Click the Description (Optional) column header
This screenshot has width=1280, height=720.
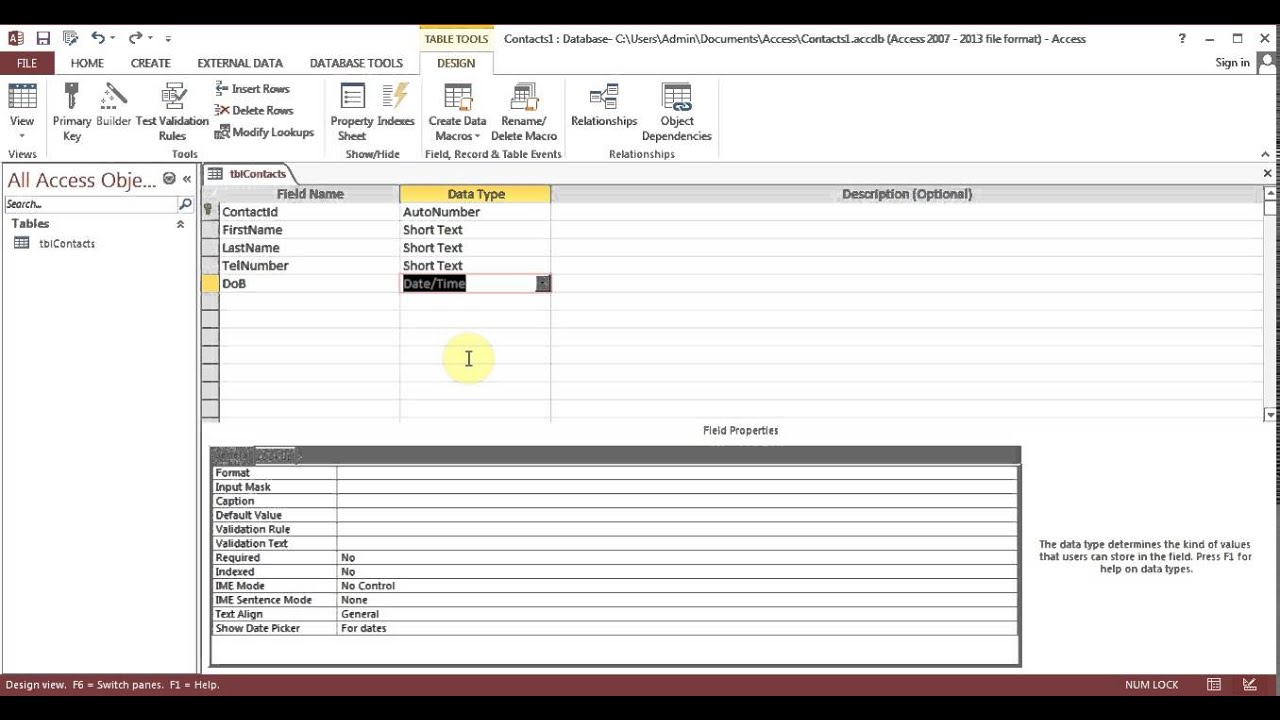coord(906,194)
